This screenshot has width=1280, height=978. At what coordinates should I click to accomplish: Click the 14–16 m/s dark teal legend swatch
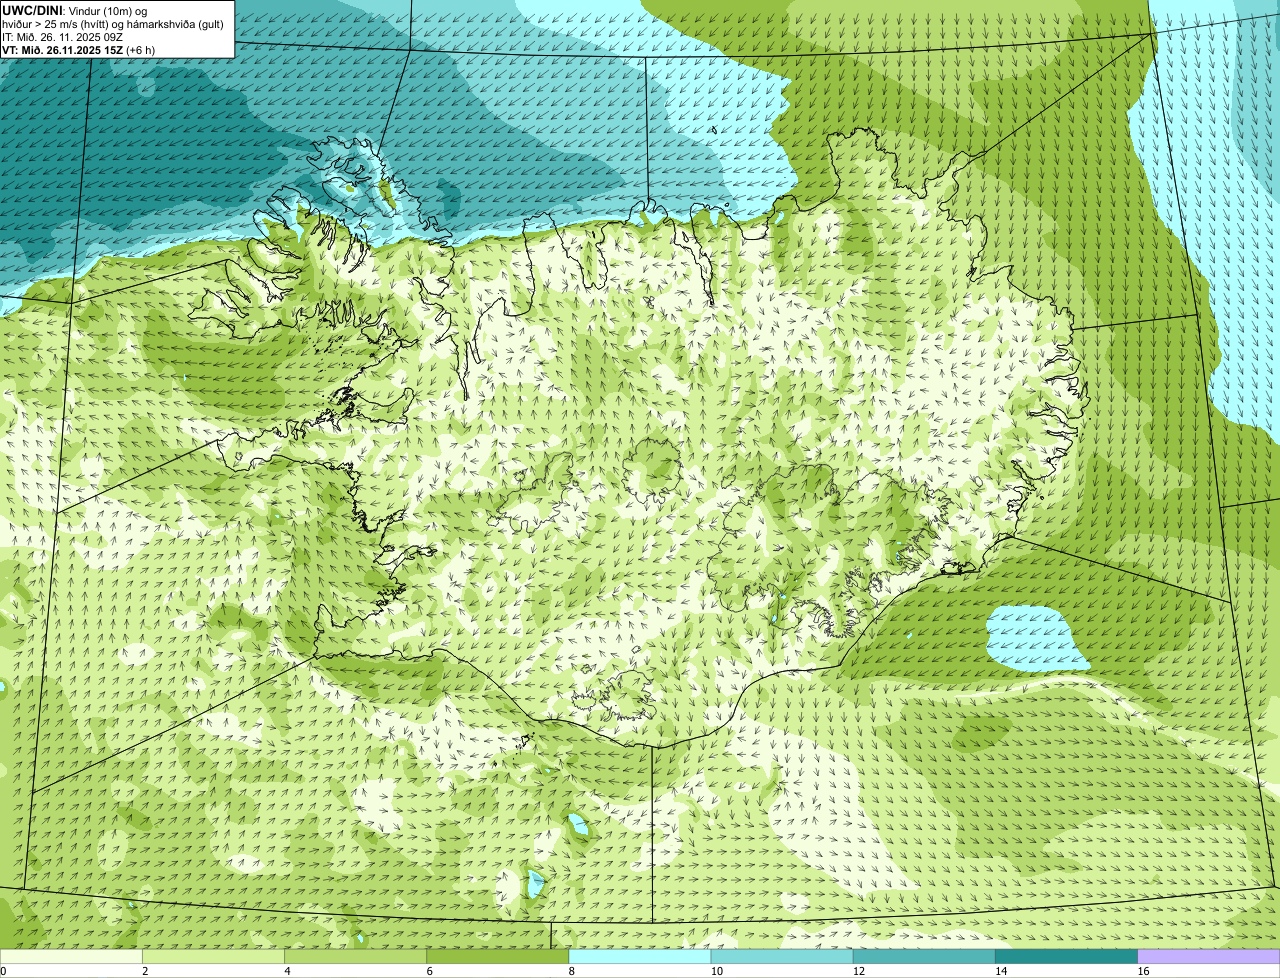tap(1066, 957)
